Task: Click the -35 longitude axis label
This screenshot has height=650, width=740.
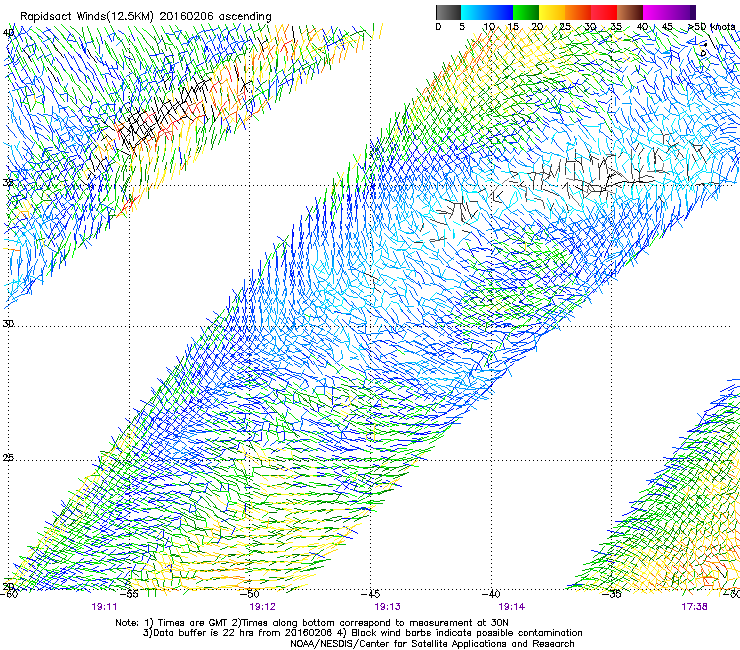Action: point(612,594)
